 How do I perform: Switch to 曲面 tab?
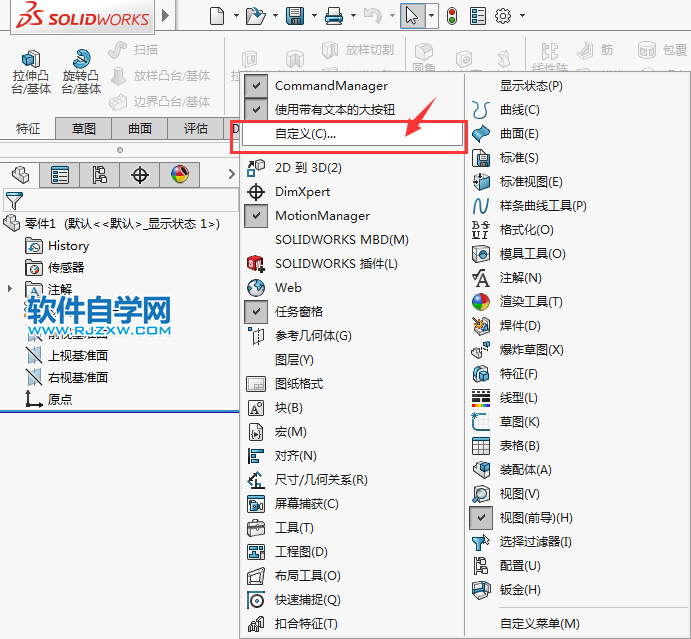pyautogui.click(x=140, y=129)
